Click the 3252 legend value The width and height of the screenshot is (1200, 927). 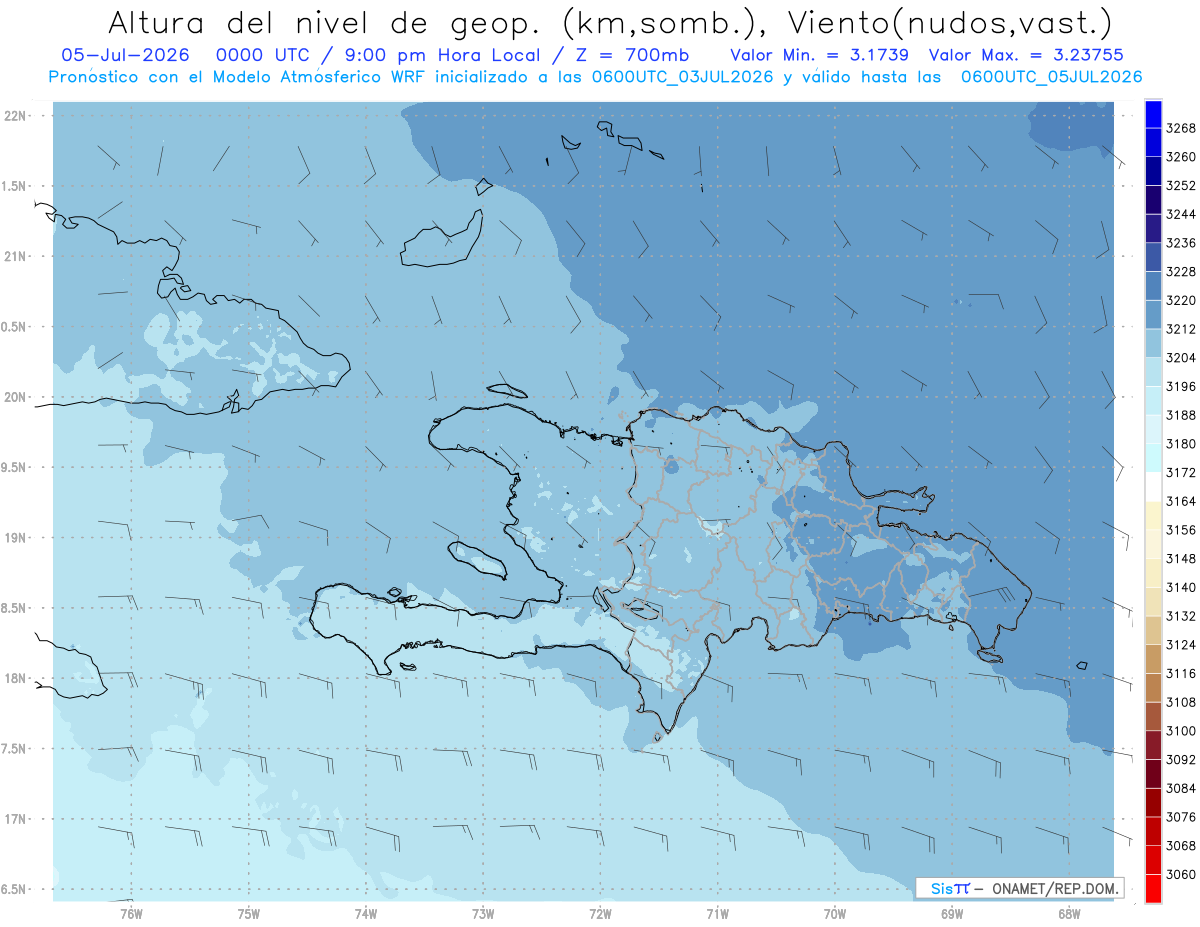pyautogui.click(x=1180, y=186)
